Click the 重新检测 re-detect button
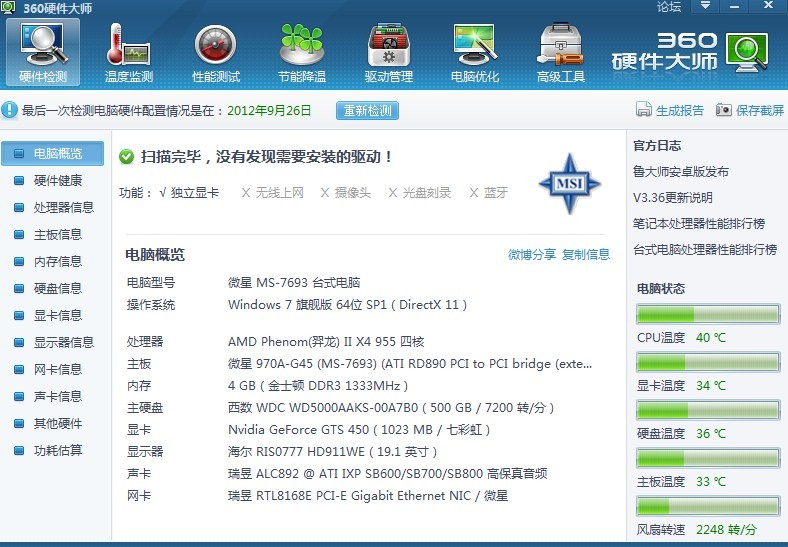Image resolution: width=788 pixels, height=547 pixels. click(x=367, y=111)
